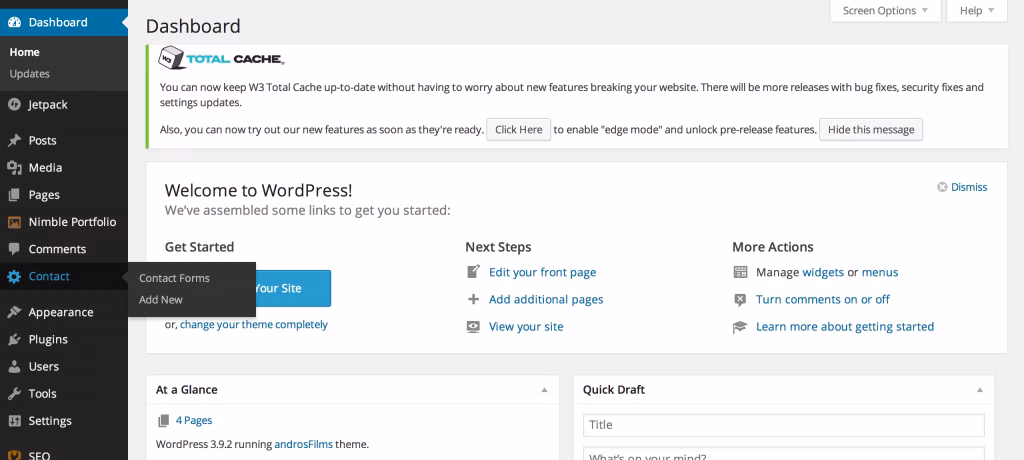
Task: Click the Nimble Portfolio icon
Action: [x=14, y=222]
